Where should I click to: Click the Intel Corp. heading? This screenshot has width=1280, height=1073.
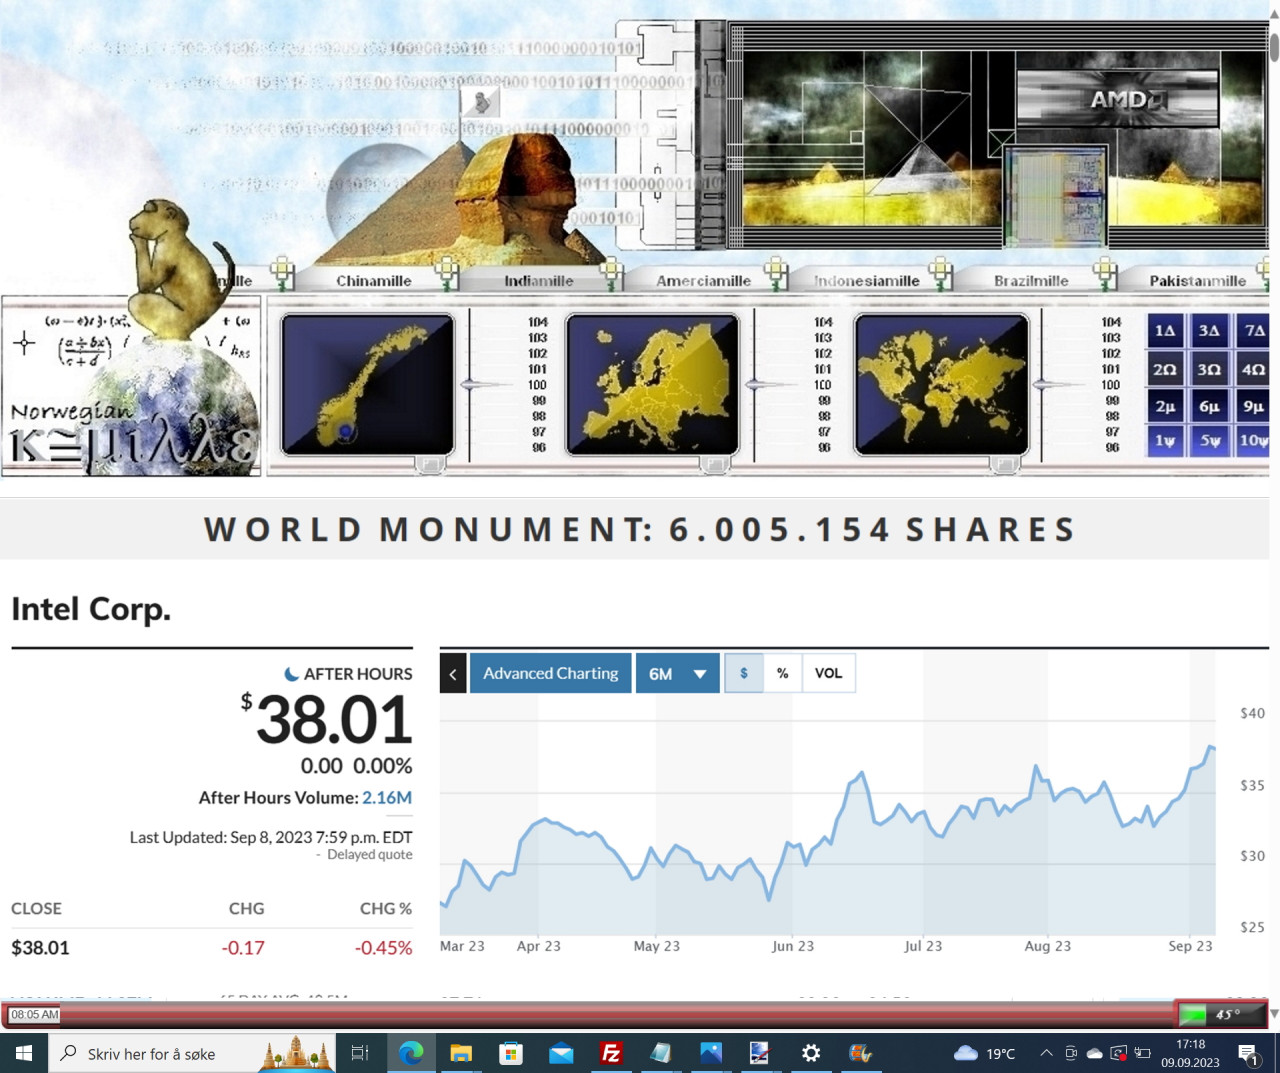(x=91, y=608)
